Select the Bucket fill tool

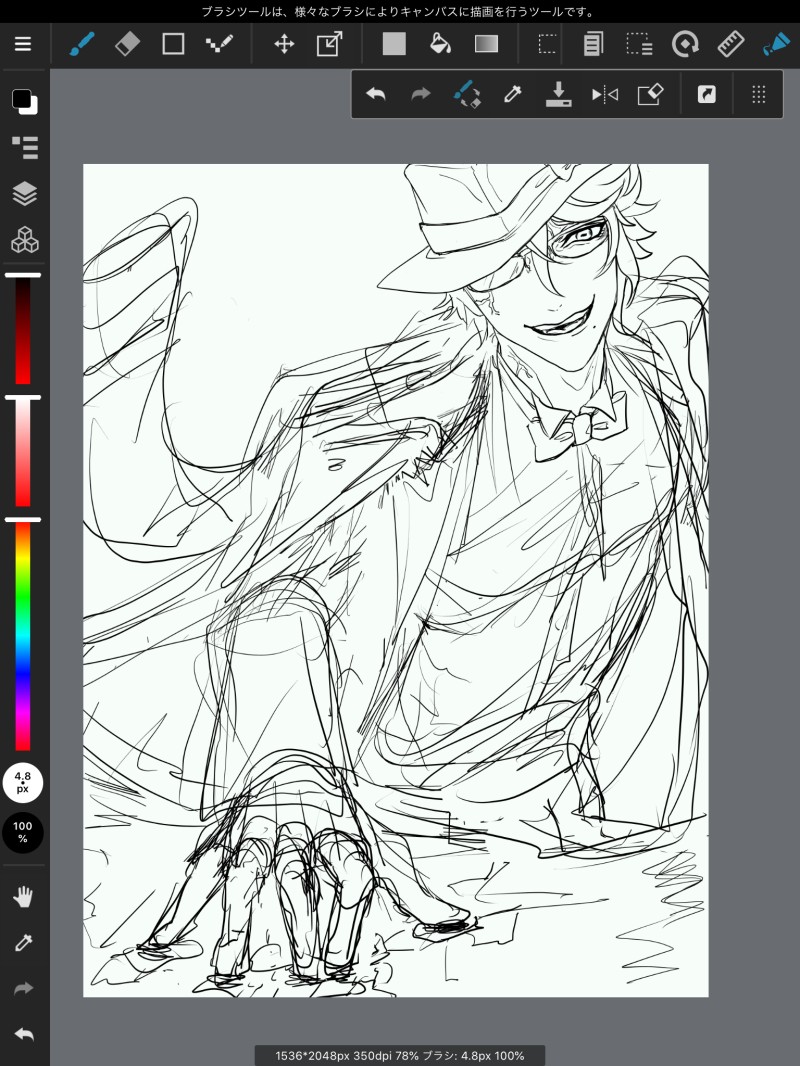point(440,44)
